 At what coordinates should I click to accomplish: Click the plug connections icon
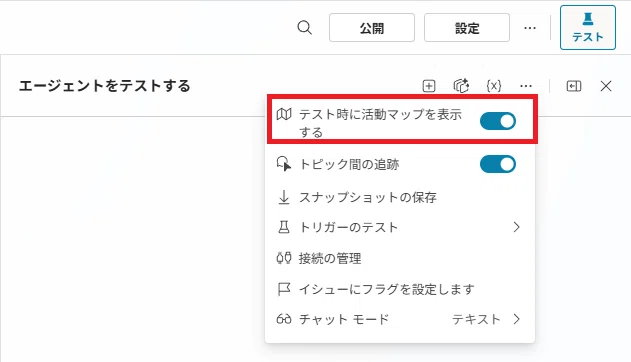(284, 258)
